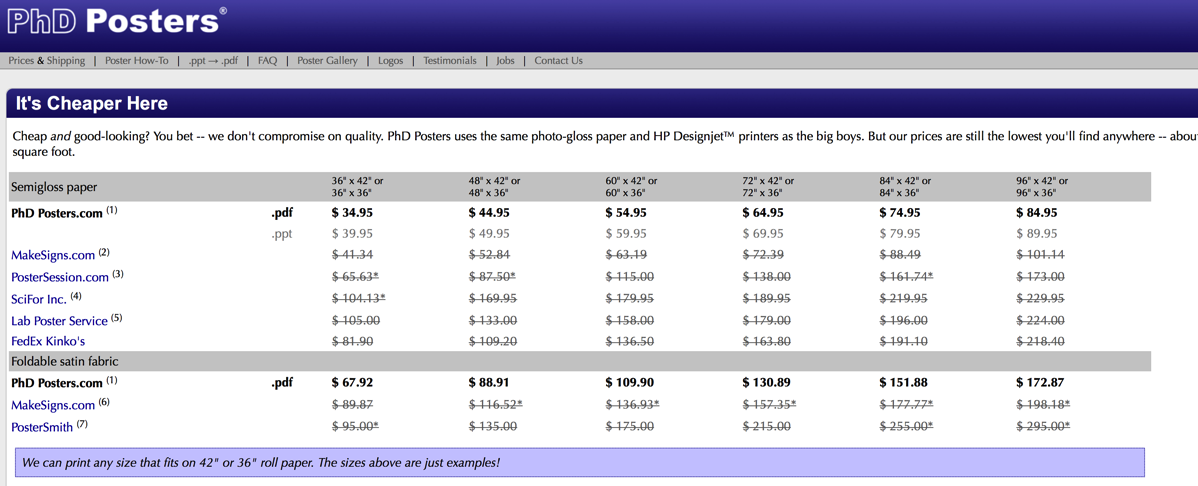Click the $ 59.95 ppt price
1198x486 pixels.
pyautogui.click(x=627, y=234)
